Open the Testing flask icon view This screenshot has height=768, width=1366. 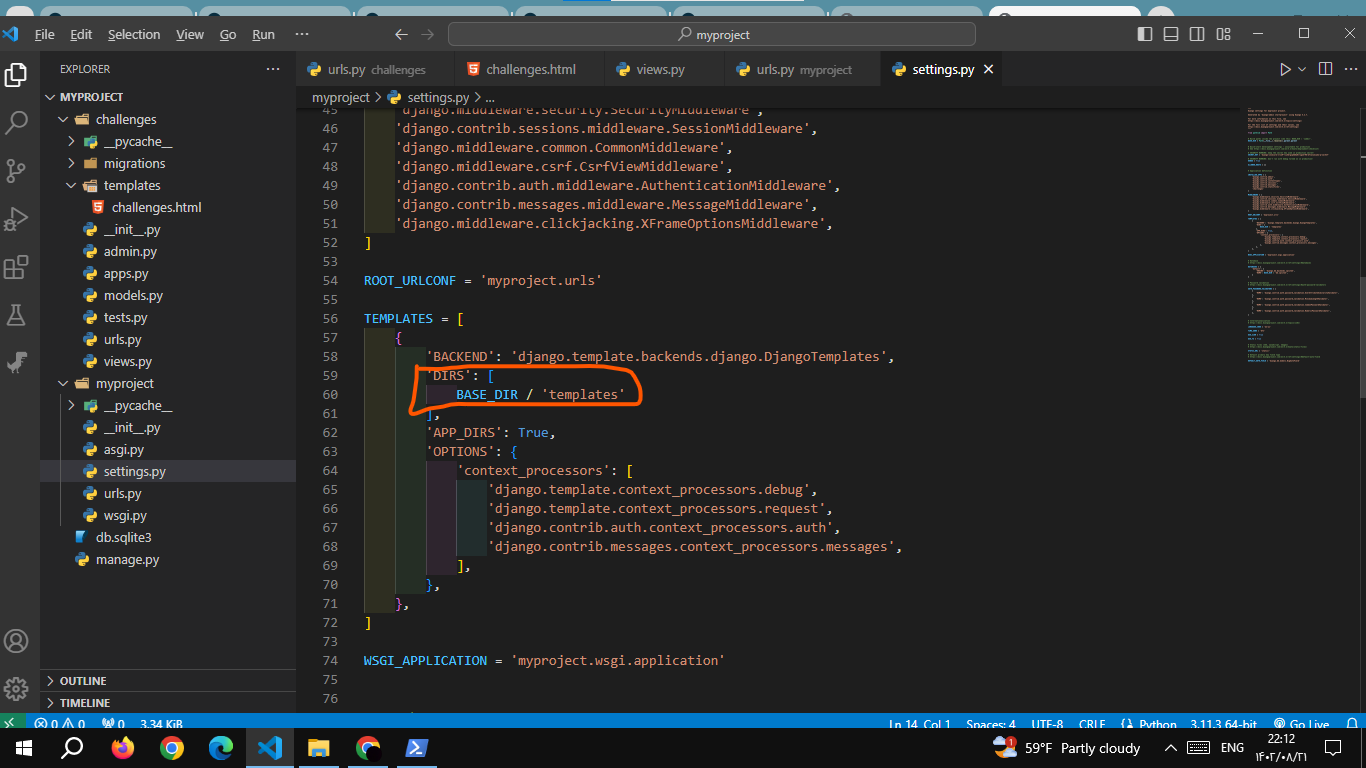(17, 315)
